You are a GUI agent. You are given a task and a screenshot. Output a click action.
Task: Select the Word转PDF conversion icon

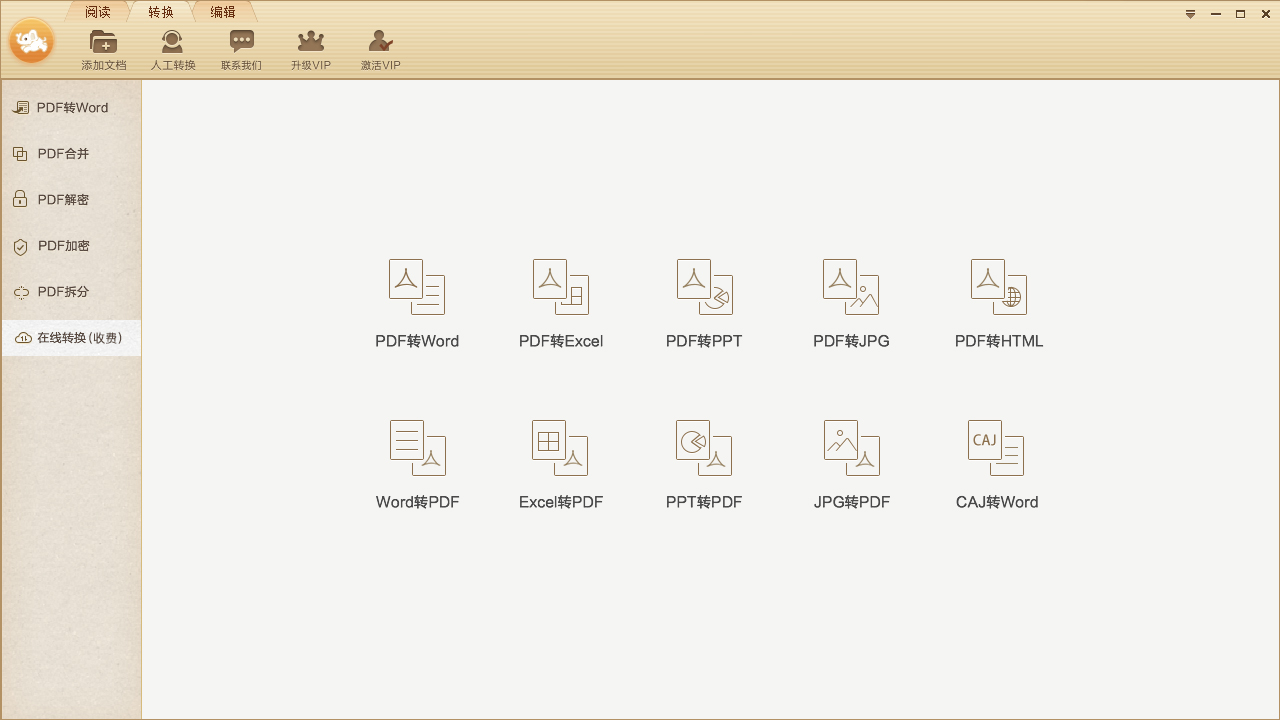[417, 448]
